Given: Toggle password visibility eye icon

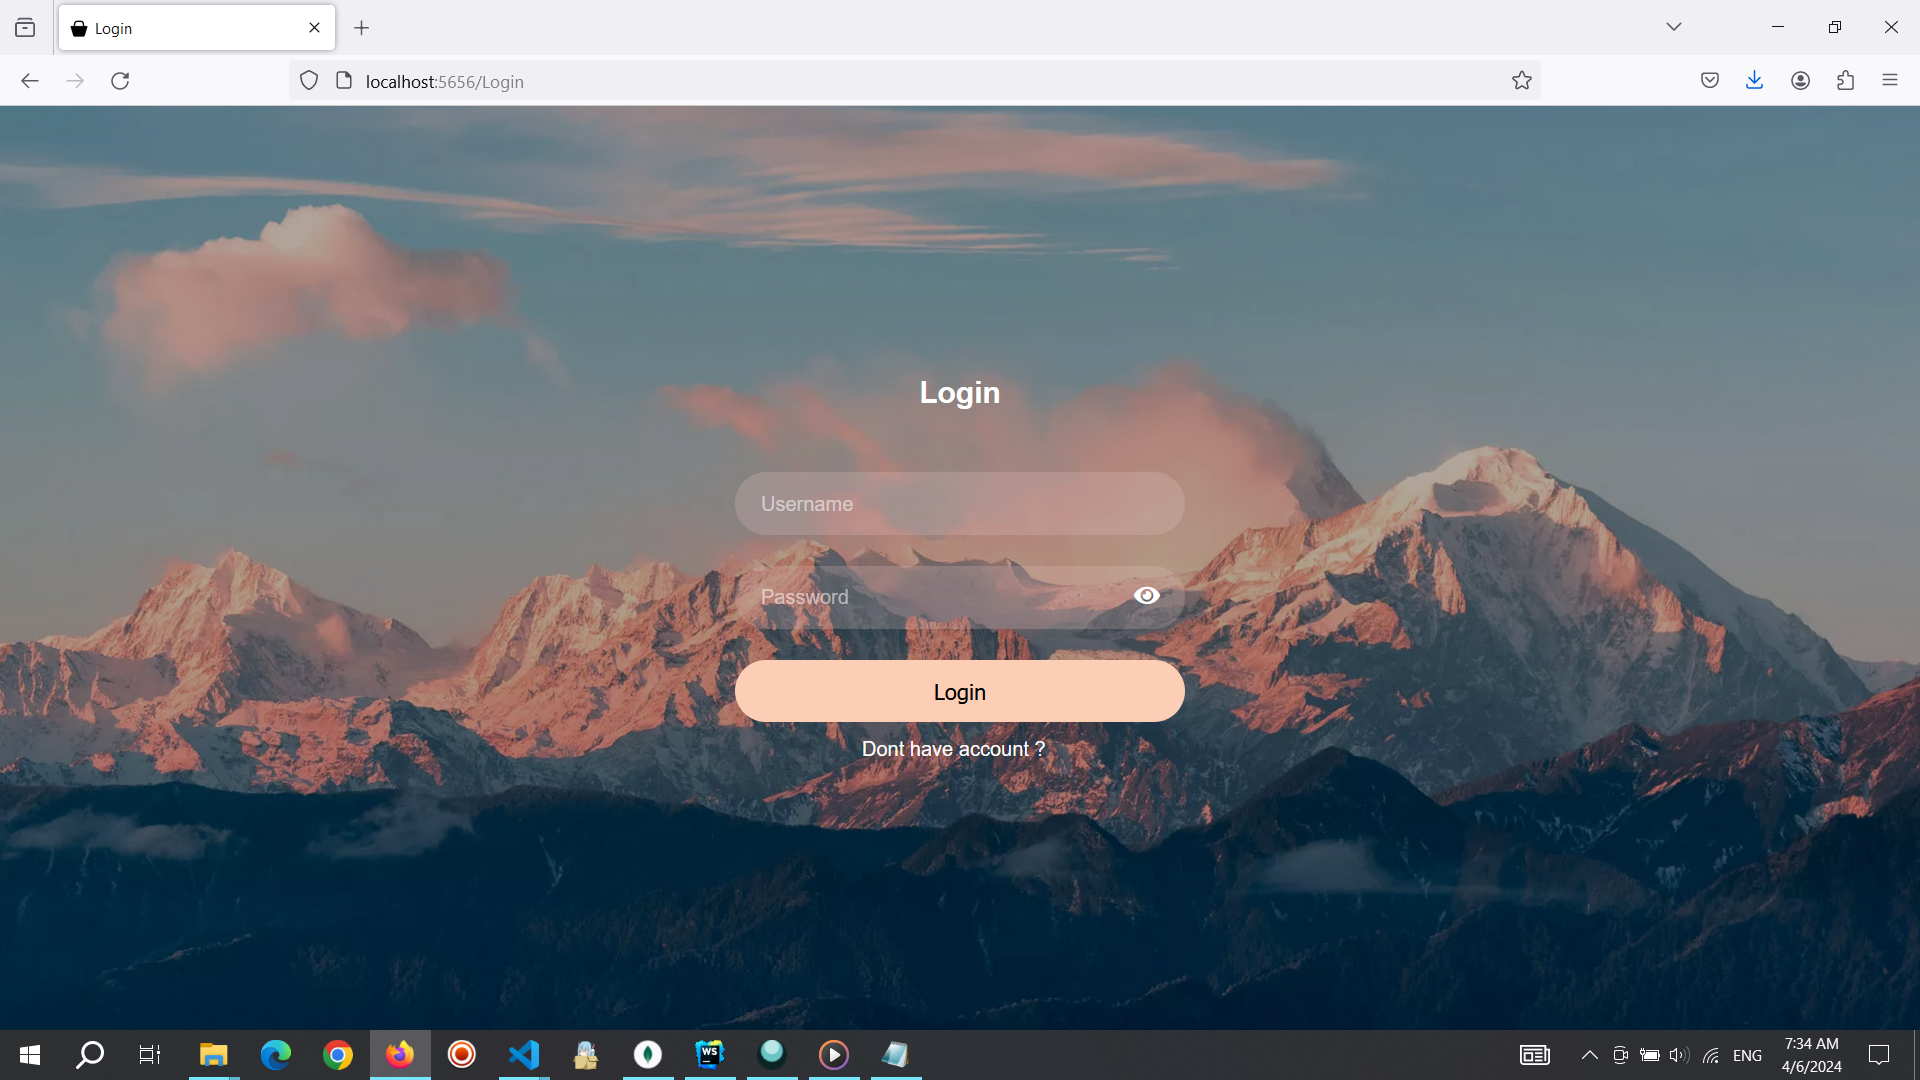Looking at the screenshot, I should tap(1146, 596).
